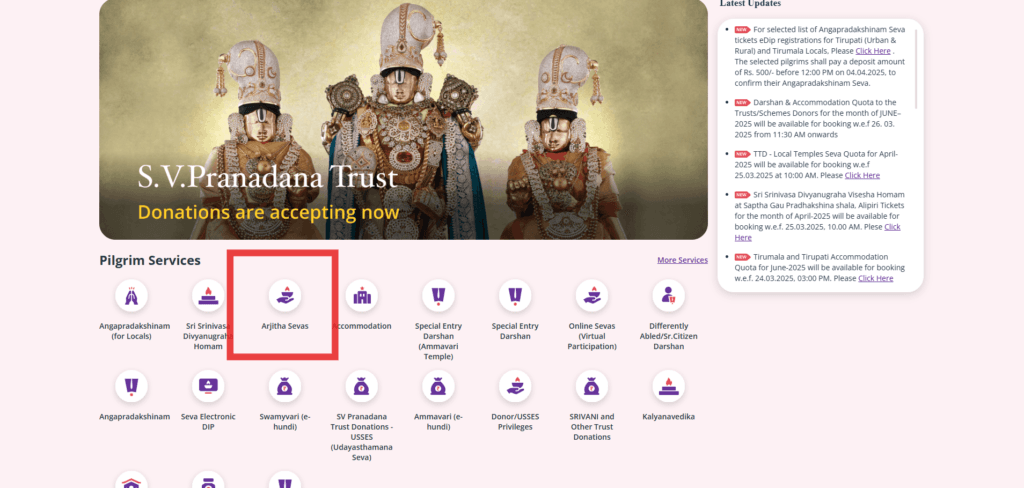
Task: Click the Latest Updates panel scrollbar
Action: click(916, 69)
